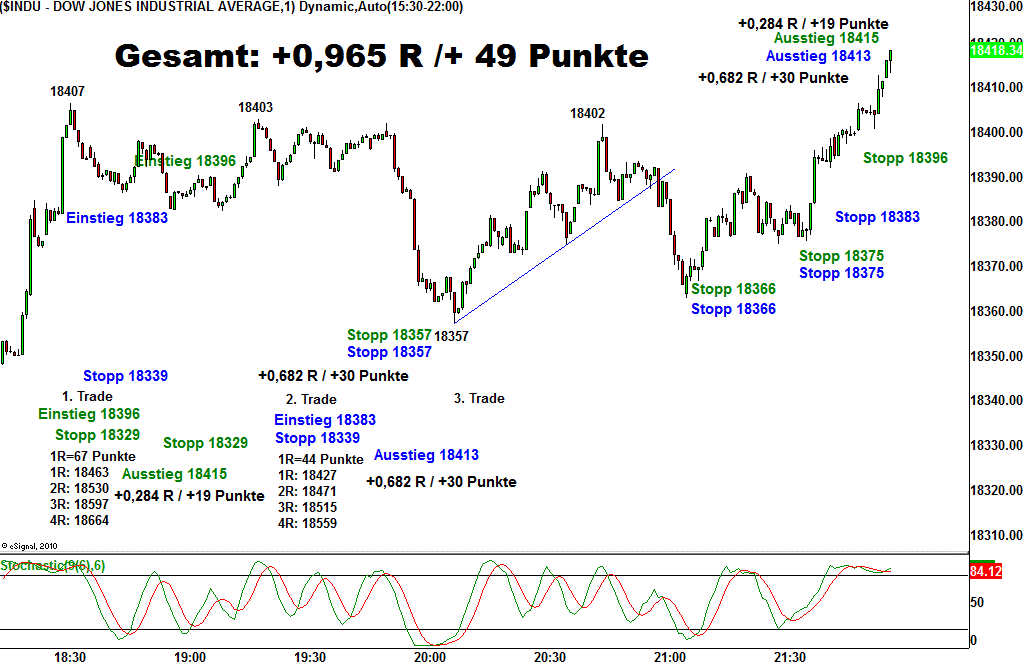Click the 18402 high price label
The width and height of the screenshot is (1026, 670).
tap(588, 114)
